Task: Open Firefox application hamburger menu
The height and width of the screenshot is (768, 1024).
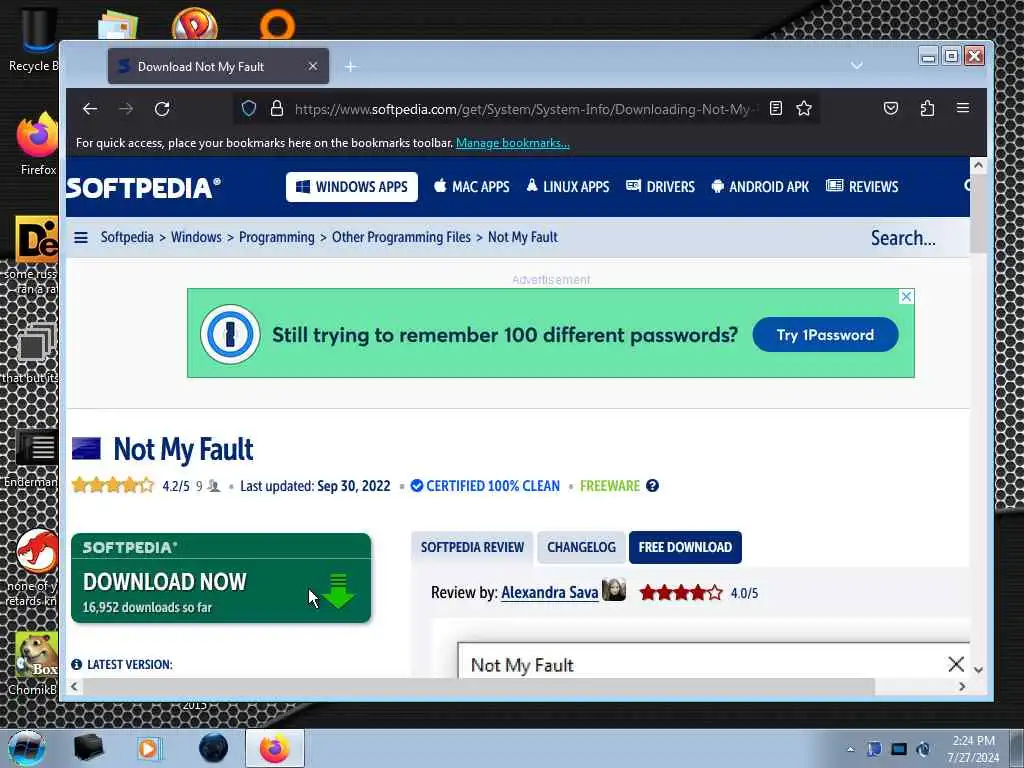Action: click(963, 108)
